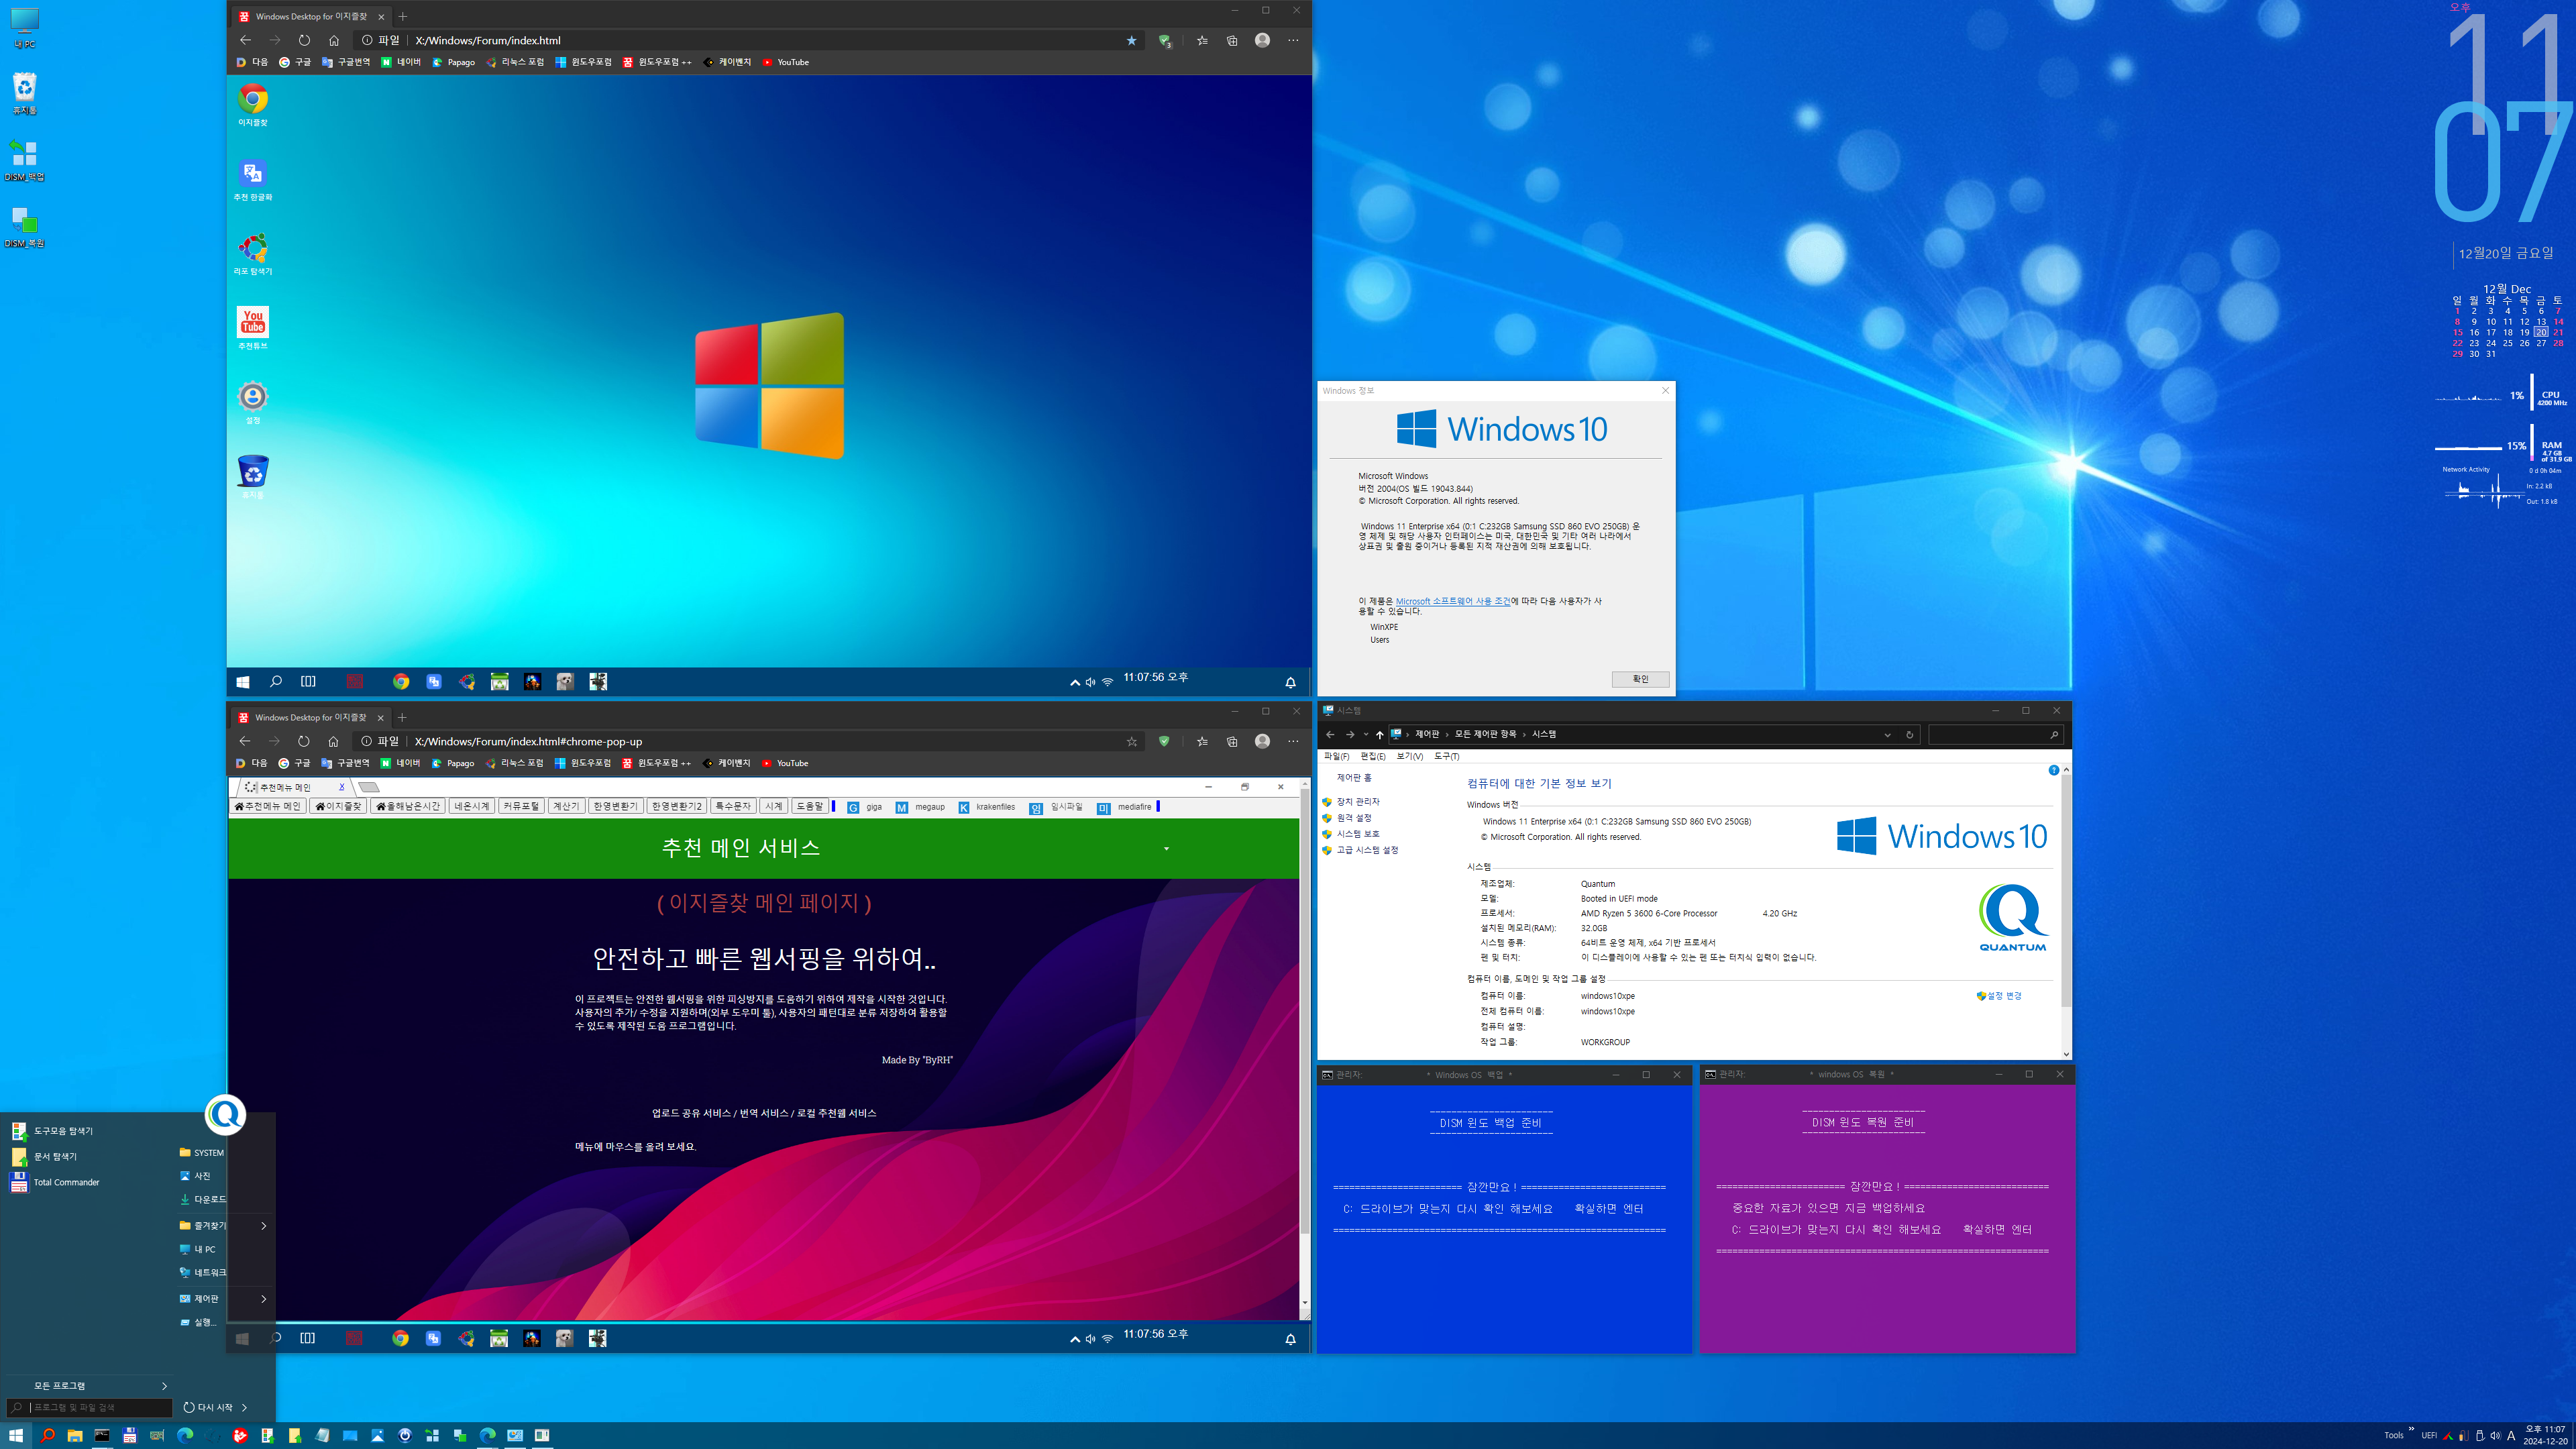Image resolution: width=2576 pixels, height=1449 pixels.
Task: Expand the 즐겨찾기 submenu arrow
Action: (x=264, y=1225)
